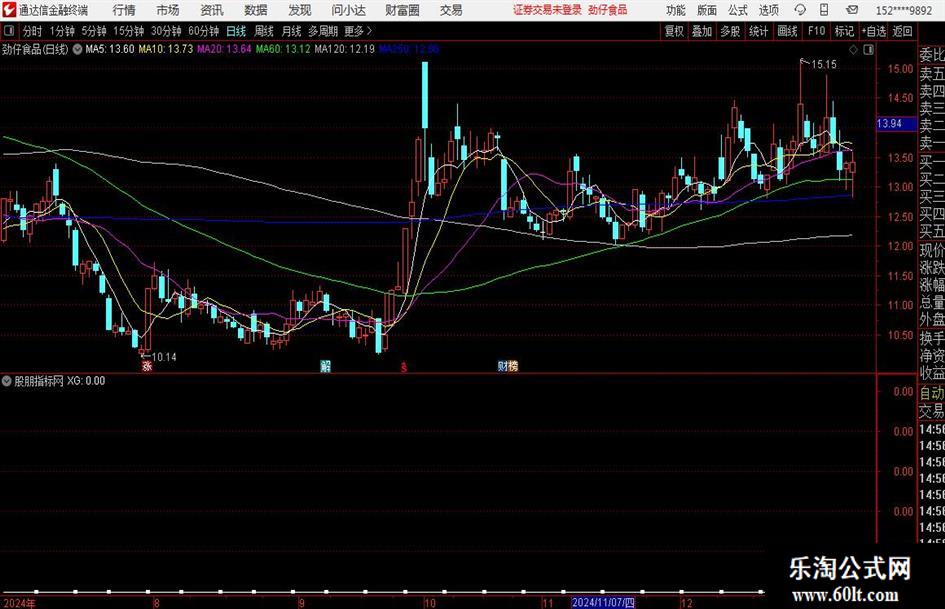Click the 统计 statistics button

pyautogui.click(x=758, y=31)
